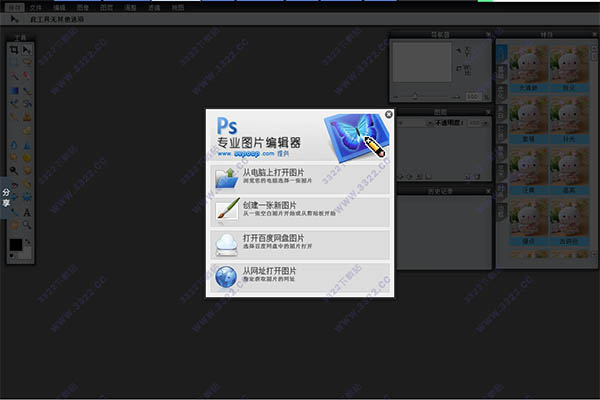Click the new layer icon in layers panel

(x=468, y=176)
